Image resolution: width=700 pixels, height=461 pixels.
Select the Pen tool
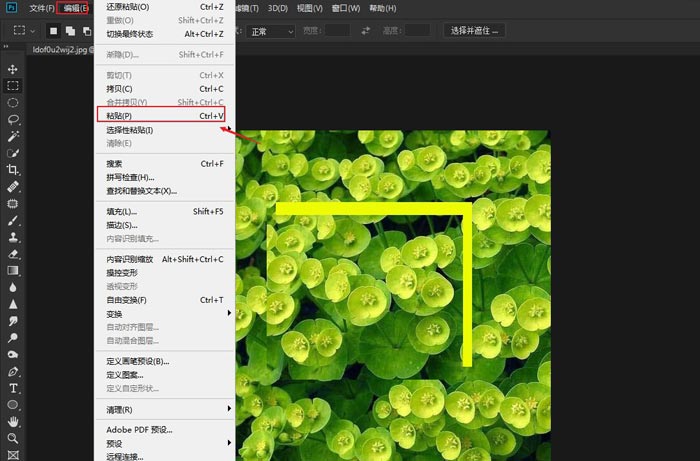(x=12, y=371)
